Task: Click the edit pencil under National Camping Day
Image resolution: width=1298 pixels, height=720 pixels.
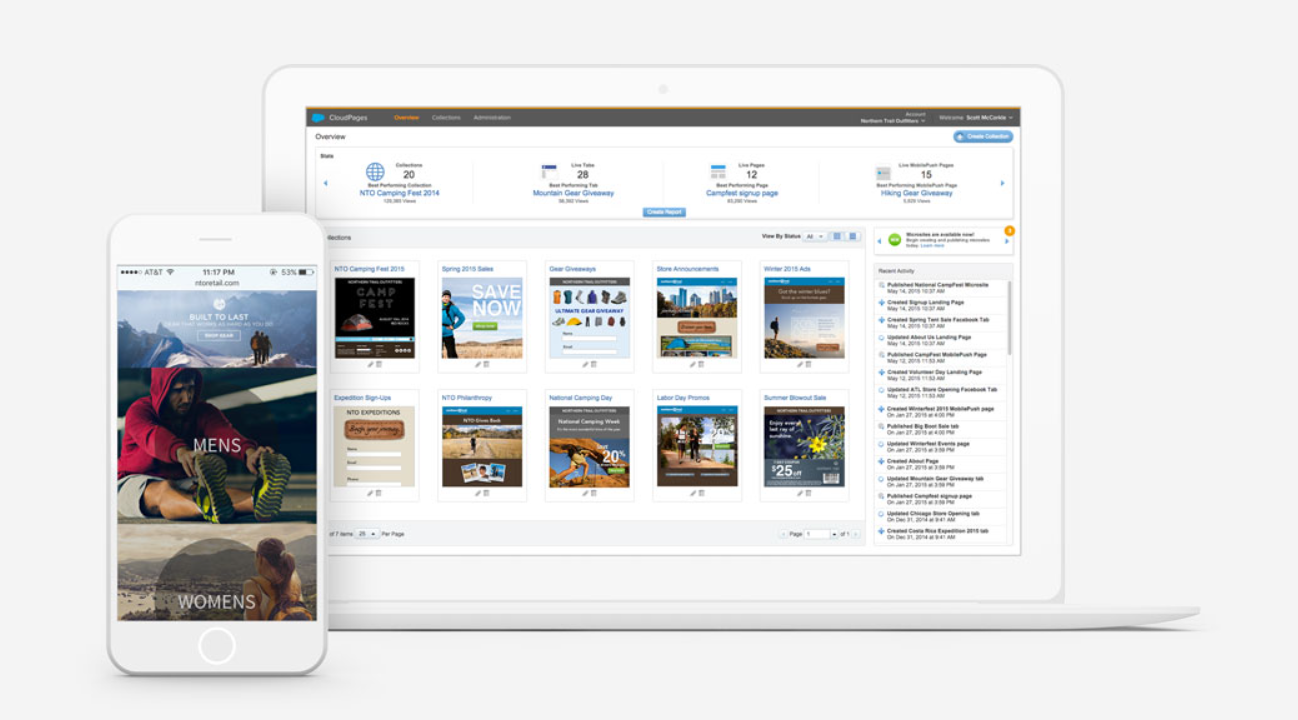Action: (585, 493)
